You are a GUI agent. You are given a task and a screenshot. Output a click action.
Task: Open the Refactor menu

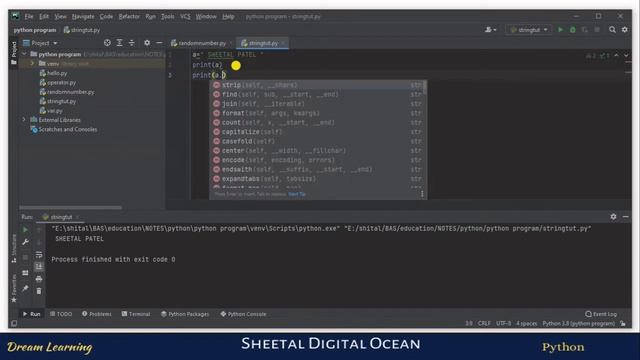click(x=129, y=17)
